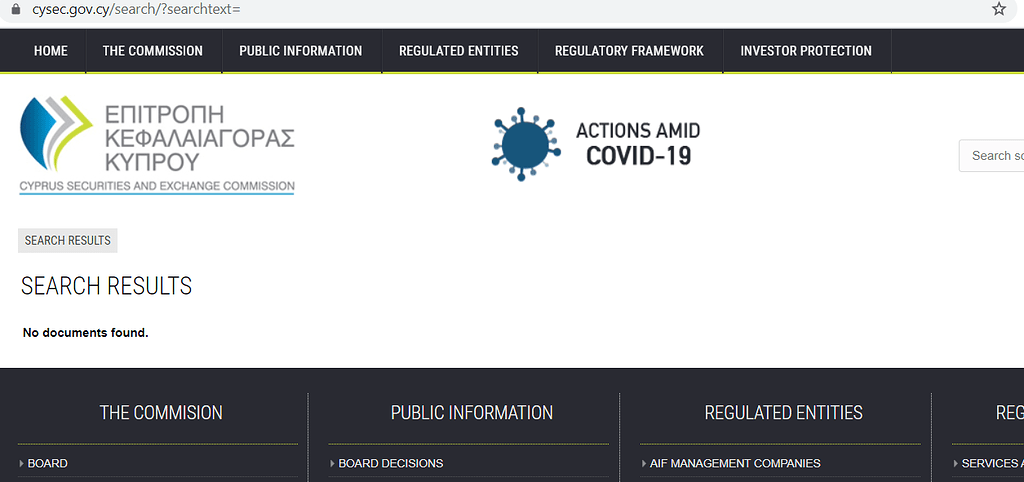
Task: Click the footer Public Information heading
Action: (x=472, y=413)
